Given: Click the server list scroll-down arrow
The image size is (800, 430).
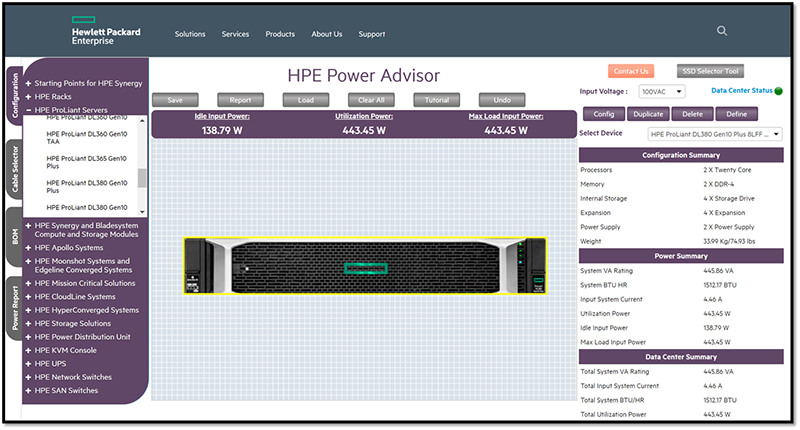Looking at the screenshot, I should point(142,212).
